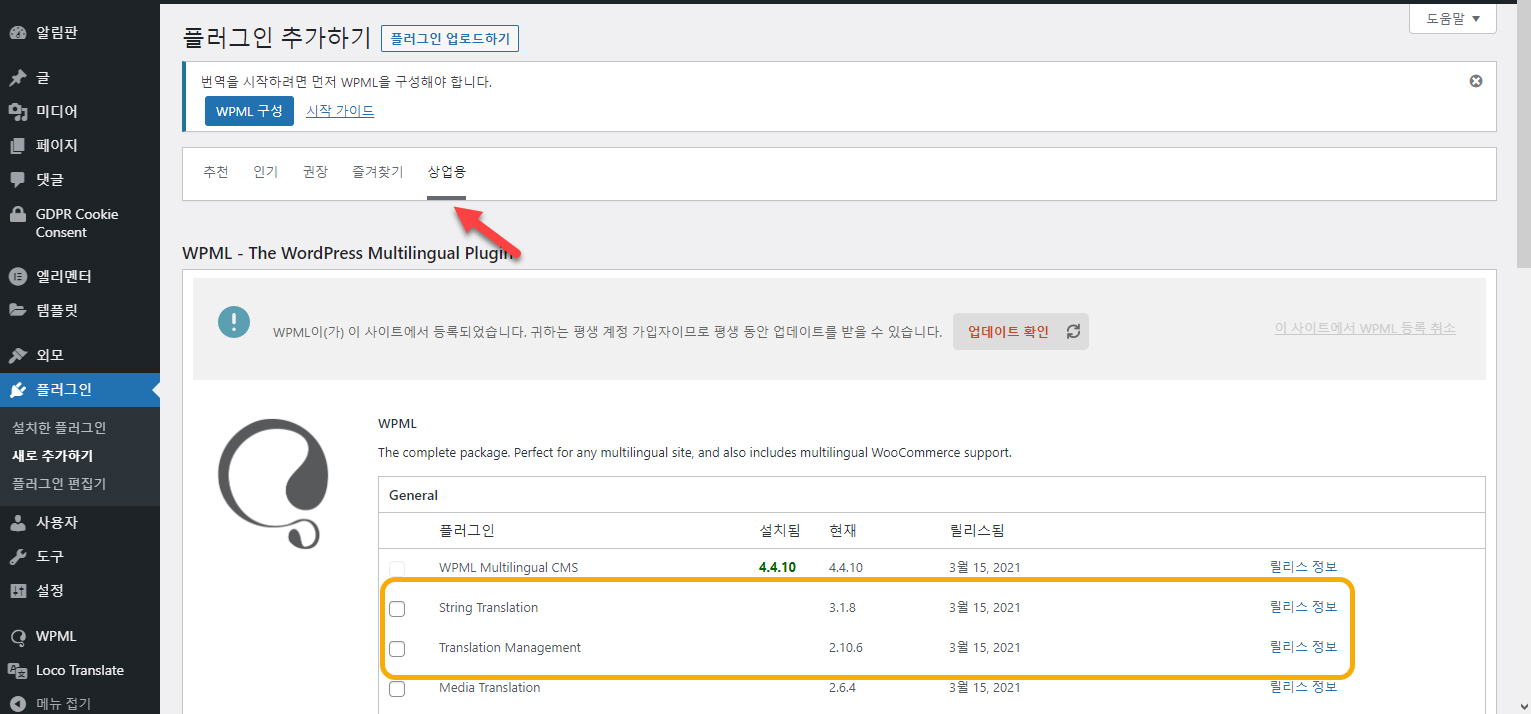Switch to the 추천 tab
Image resolution: width=1531 pixels, height=714 pixels.
click(216, 172)
